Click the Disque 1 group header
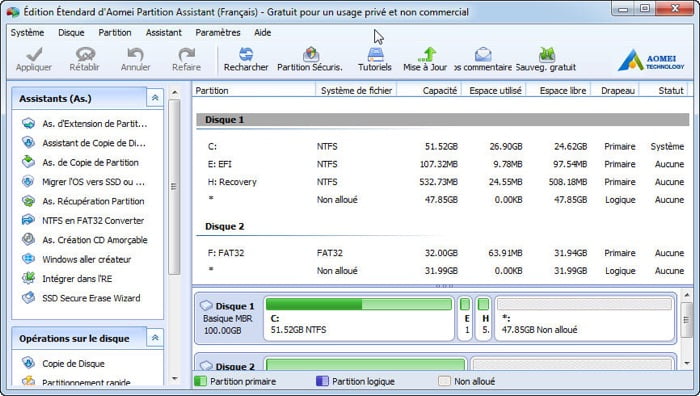The image size is (700, 396). (x=443, y=120)
